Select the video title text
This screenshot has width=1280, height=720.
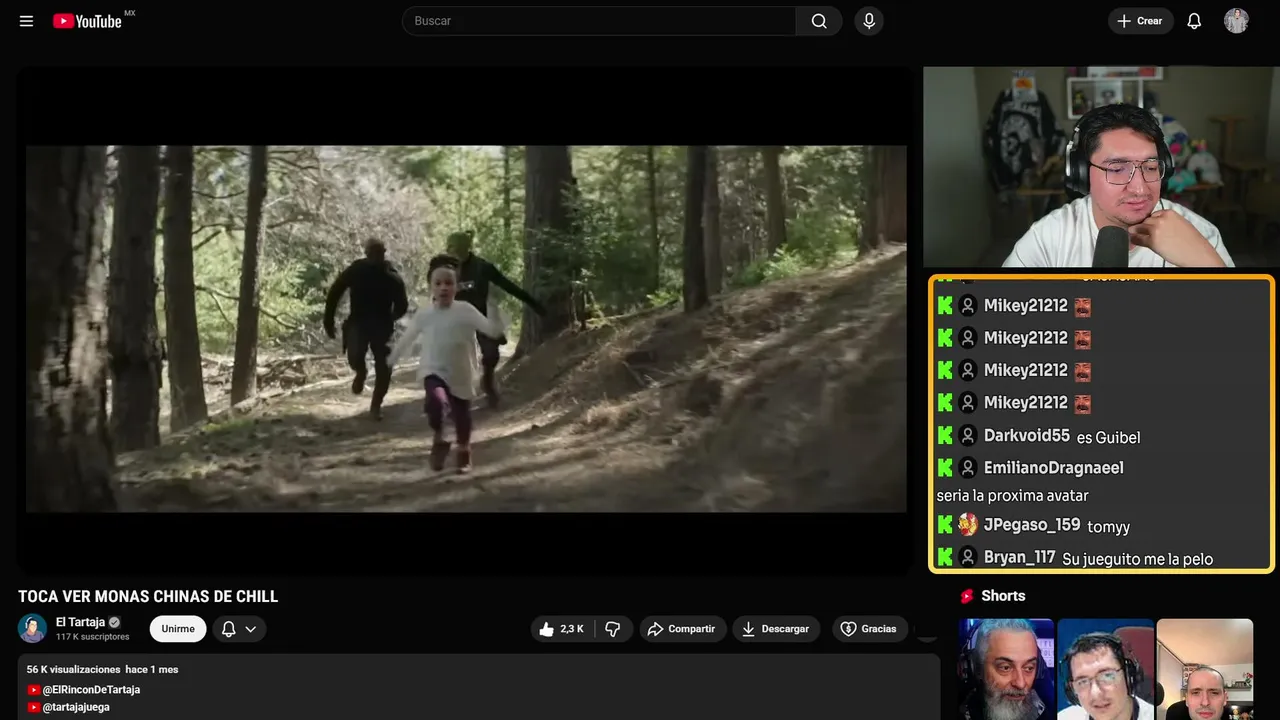coord(148,597)
